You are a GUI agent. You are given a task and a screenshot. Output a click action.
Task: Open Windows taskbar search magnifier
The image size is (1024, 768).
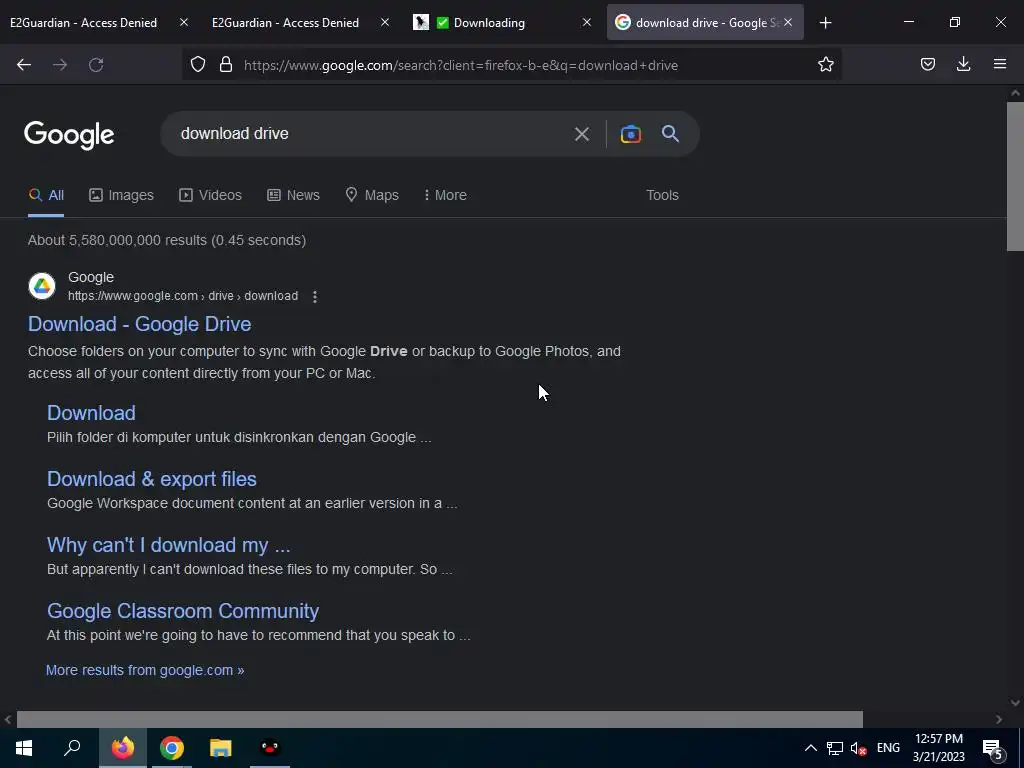(x=72, y=748)
